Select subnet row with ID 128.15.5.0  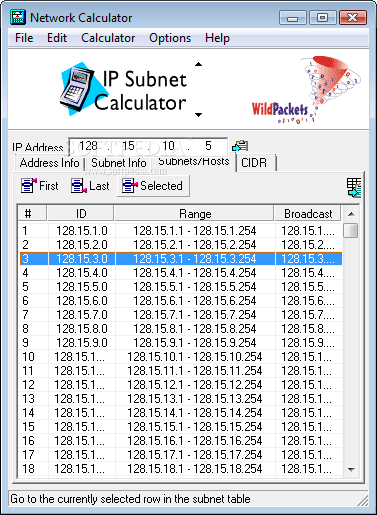pyautogui.click(x=181, y=287)
